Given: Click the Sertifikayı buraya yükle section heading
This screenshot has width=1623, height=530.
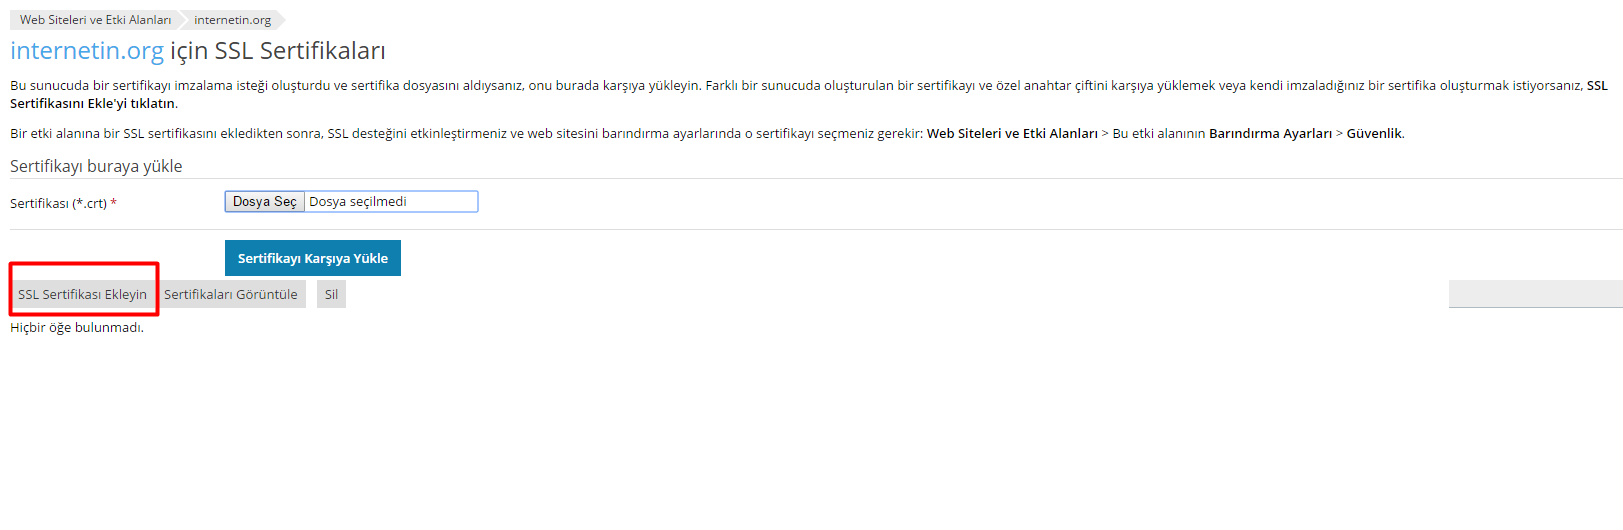Looking at the screenshot, I should click(x=96, y=166).
